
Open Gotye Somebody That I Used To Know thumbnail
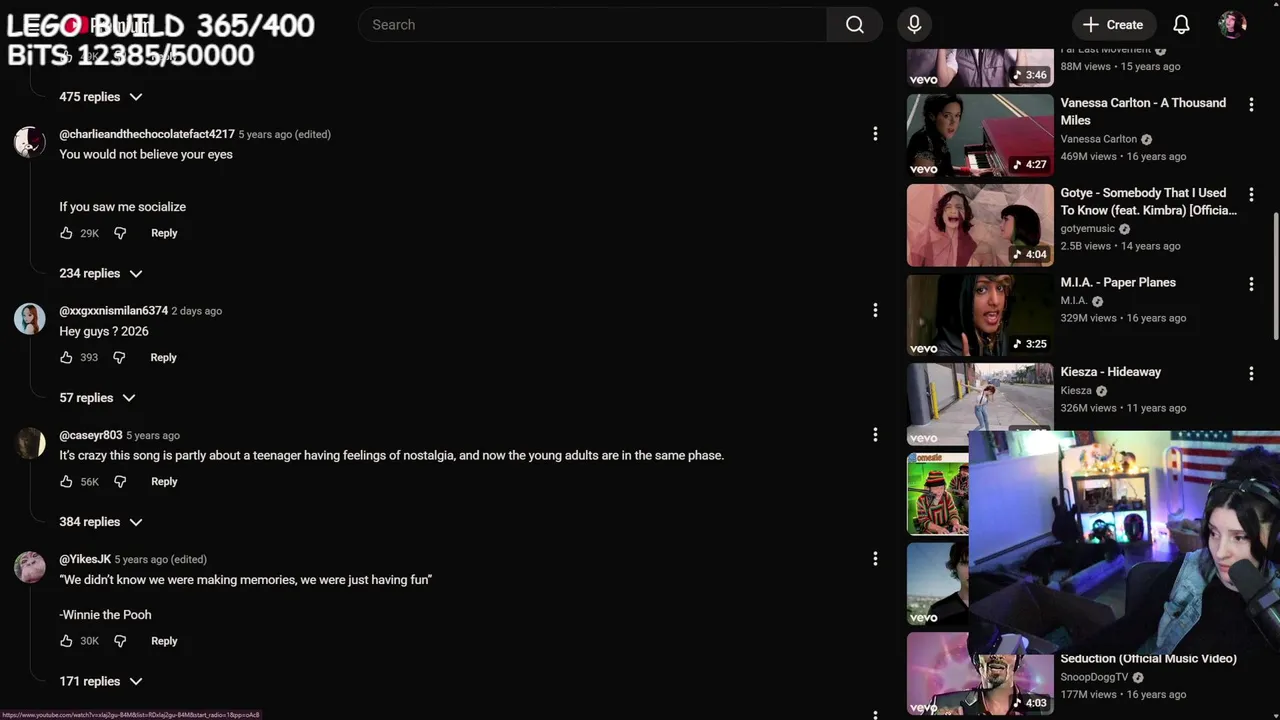pyautogui.click(x=980, y=225)
